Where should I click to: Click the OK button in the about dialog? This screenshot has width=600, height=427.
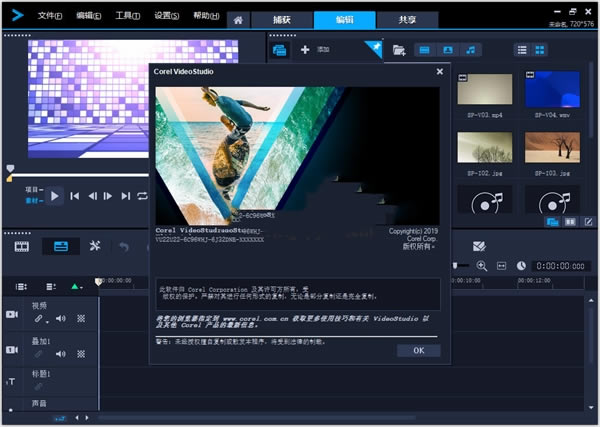click(418, 350)
